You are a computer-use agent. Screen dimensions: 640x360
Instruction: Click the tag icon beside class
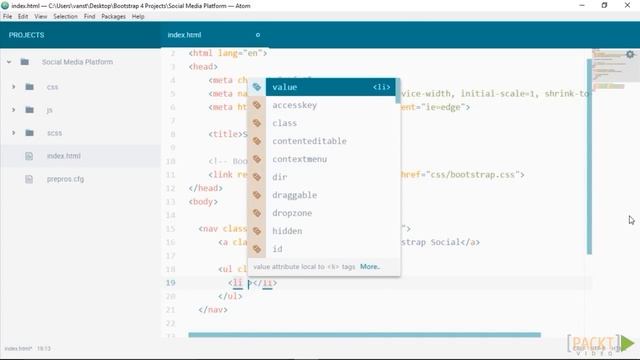point(257,123)
